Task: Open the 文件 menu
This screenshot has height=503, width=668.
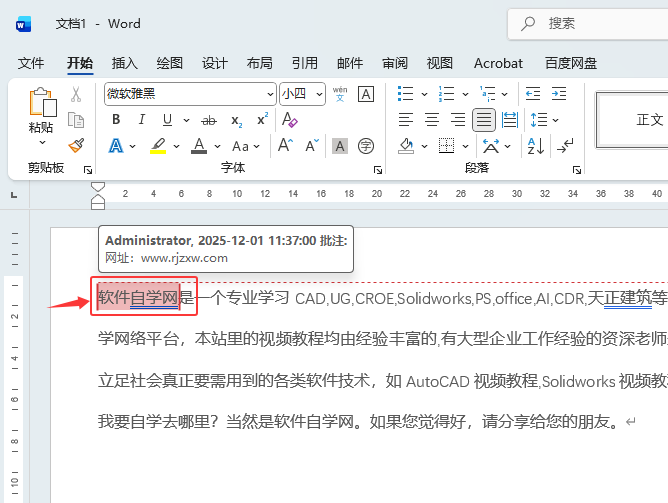Action: (x=31, y=63)
